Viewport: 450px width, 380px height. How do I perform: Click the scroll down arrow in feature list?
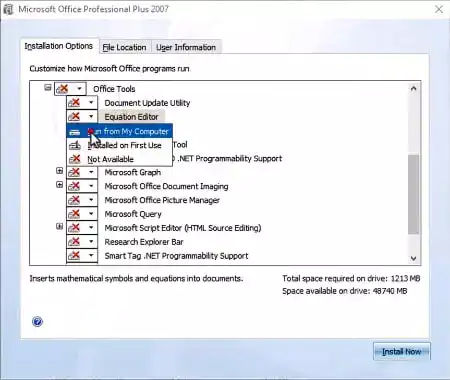tap(414, 258)
